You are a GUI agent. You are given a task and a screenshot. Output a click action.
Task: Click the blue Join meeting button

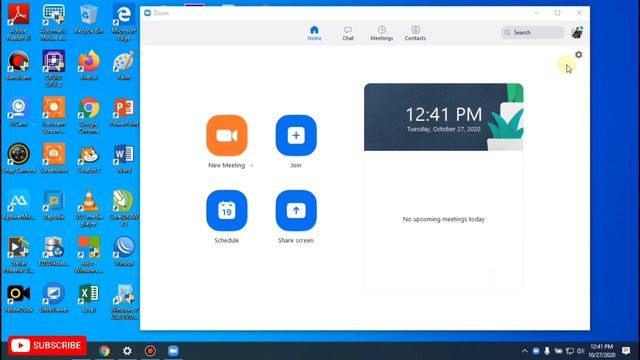tap(296, 136)
